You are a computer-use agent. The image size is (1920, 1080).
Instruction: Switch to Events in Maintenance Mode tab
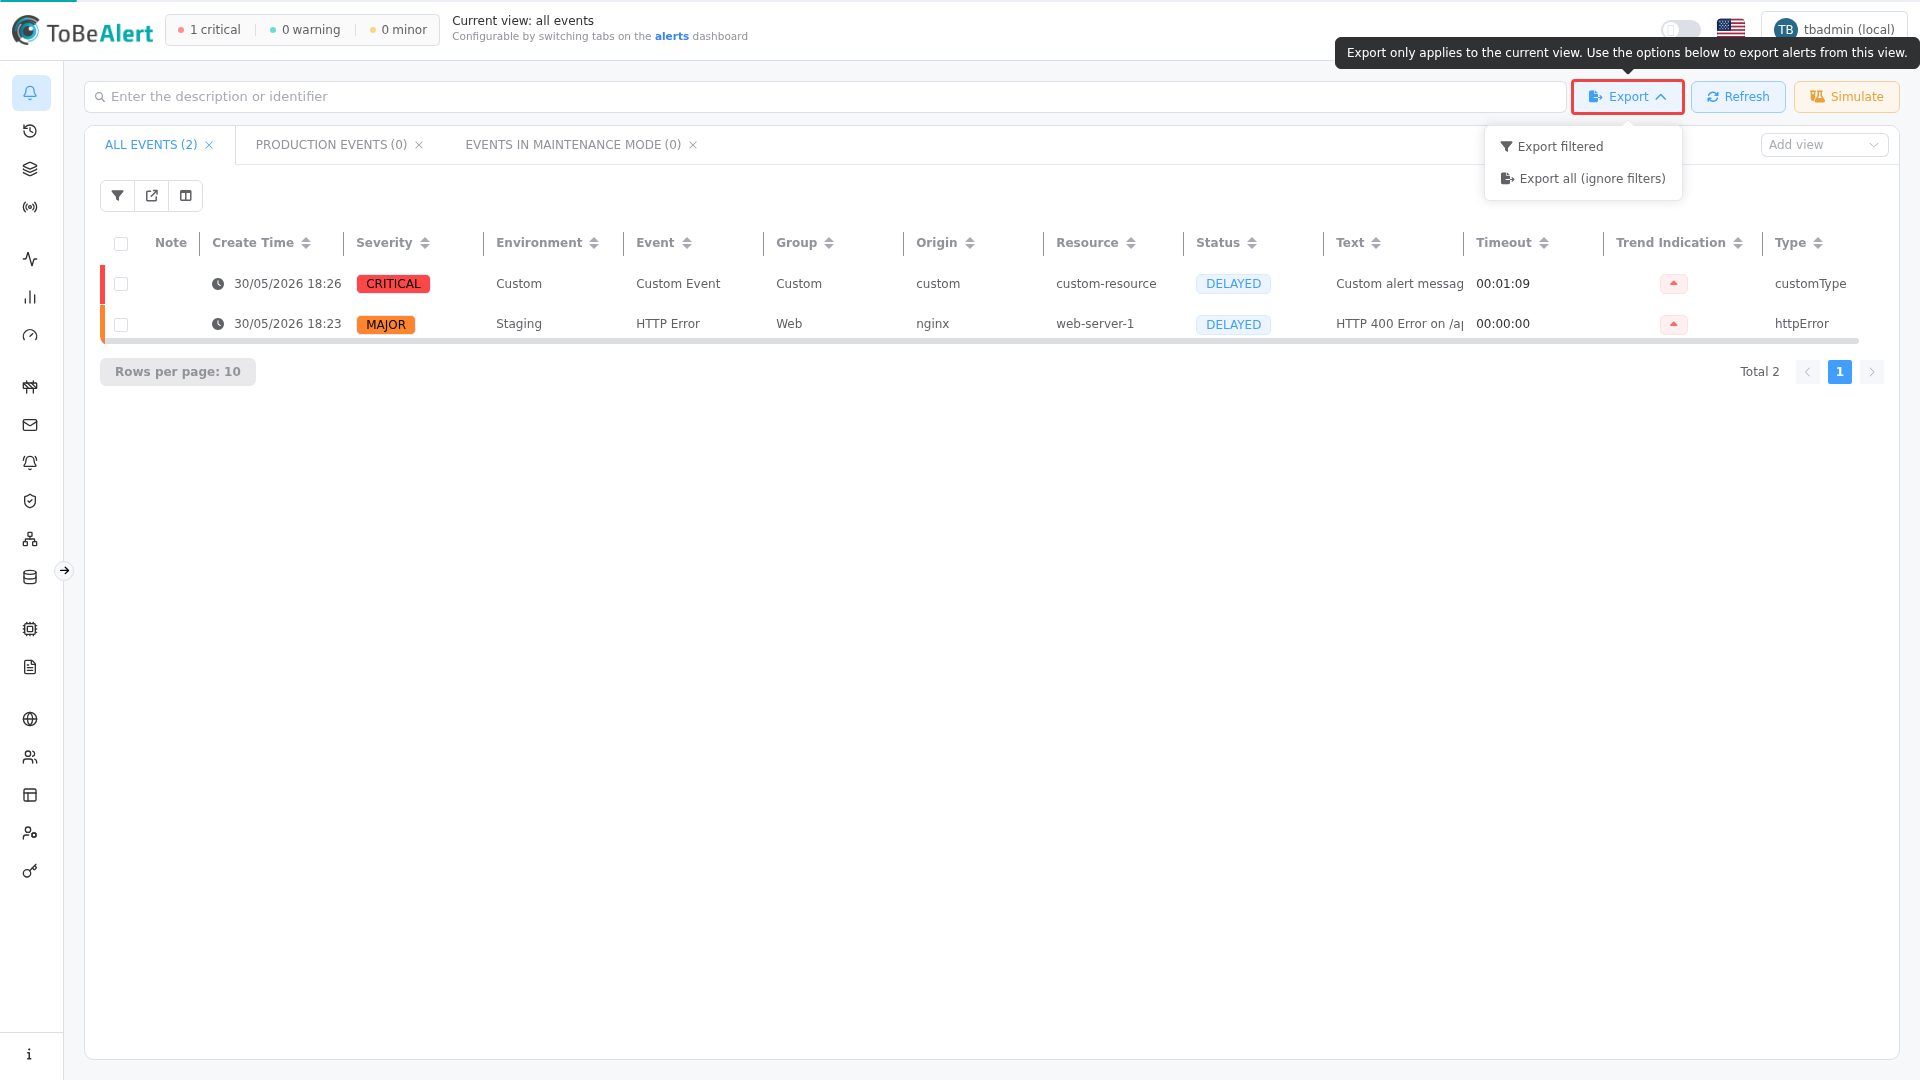573,145
